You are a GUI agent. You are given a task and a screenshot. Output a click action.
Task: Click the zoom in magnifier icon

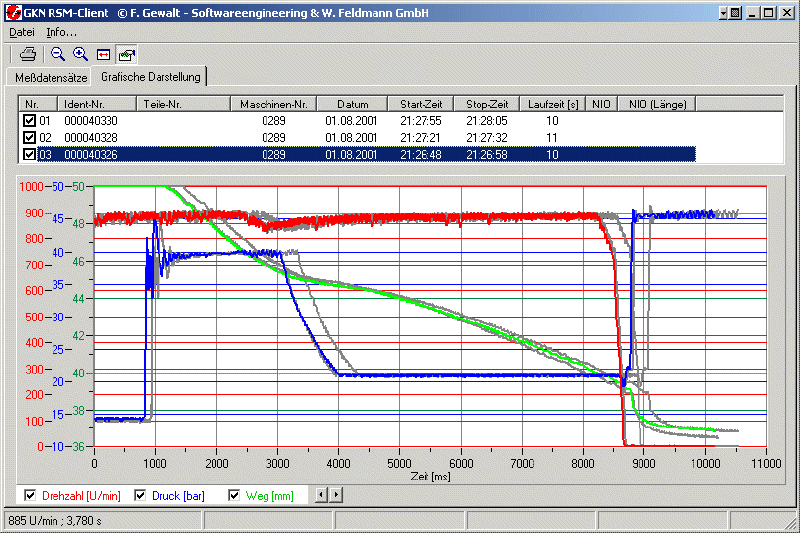pos(80,54)
